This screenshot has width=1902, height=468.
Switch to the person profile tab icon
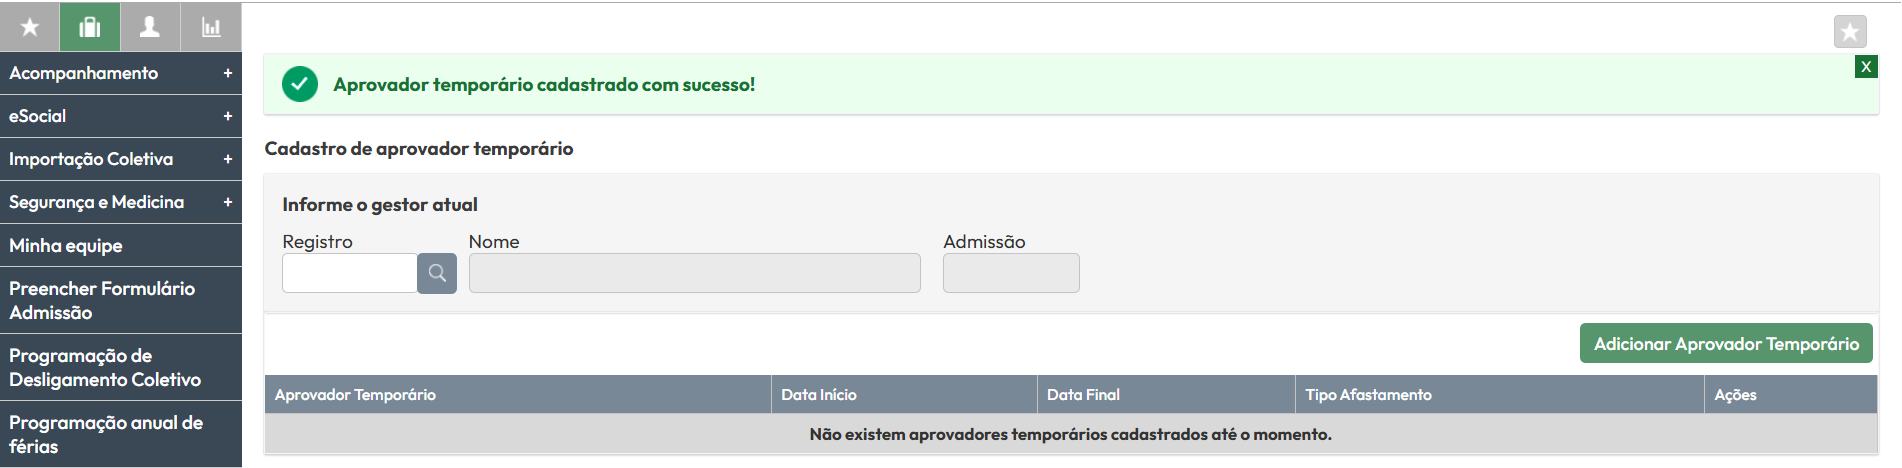coord(150,27)
